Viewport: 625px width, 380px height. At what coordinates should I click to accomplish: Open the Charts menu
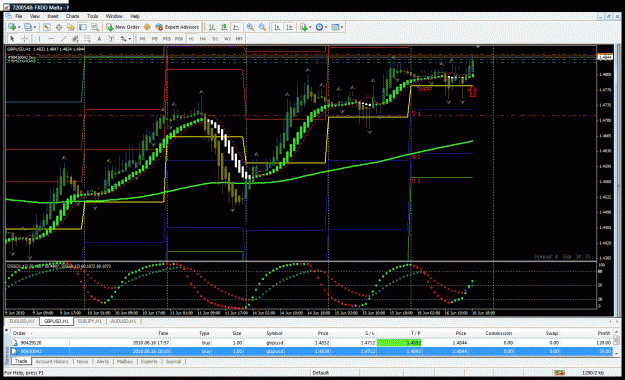tap(73, 16)
